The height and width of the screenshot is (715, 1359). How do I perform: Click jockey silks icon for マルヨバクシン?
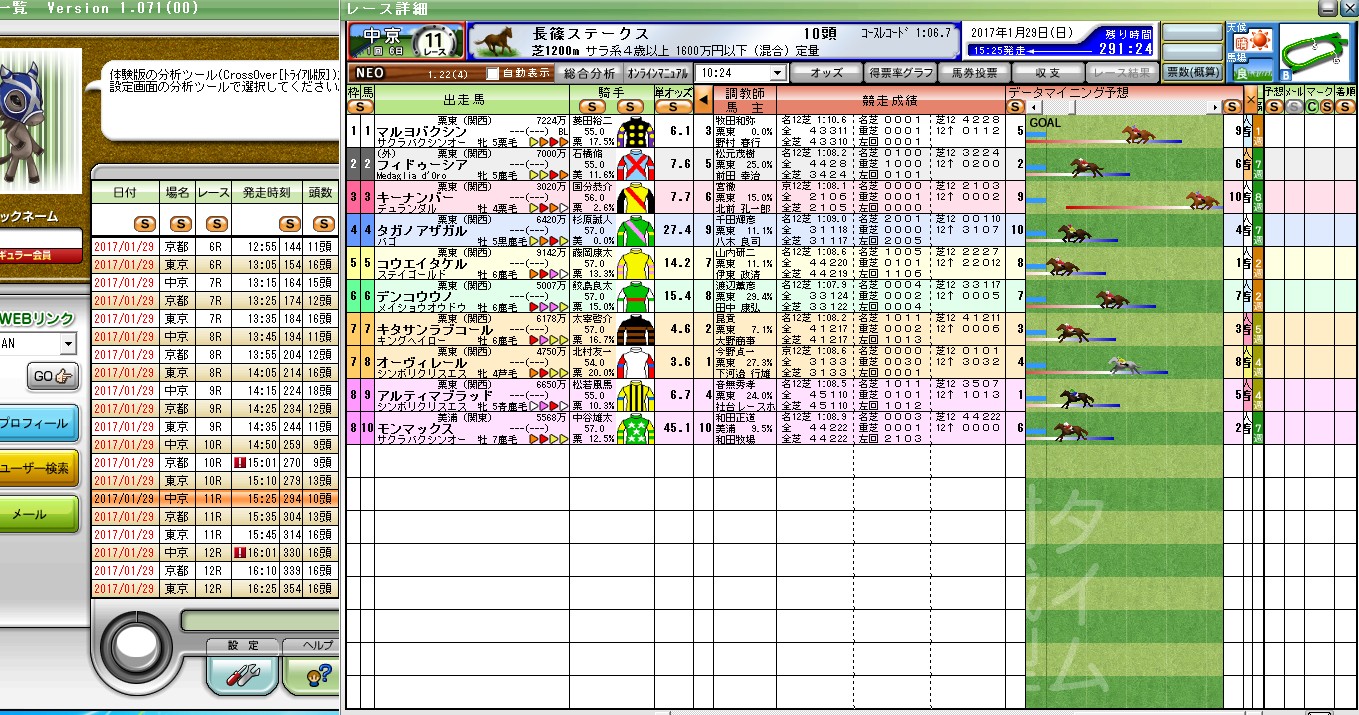point(633,131)
